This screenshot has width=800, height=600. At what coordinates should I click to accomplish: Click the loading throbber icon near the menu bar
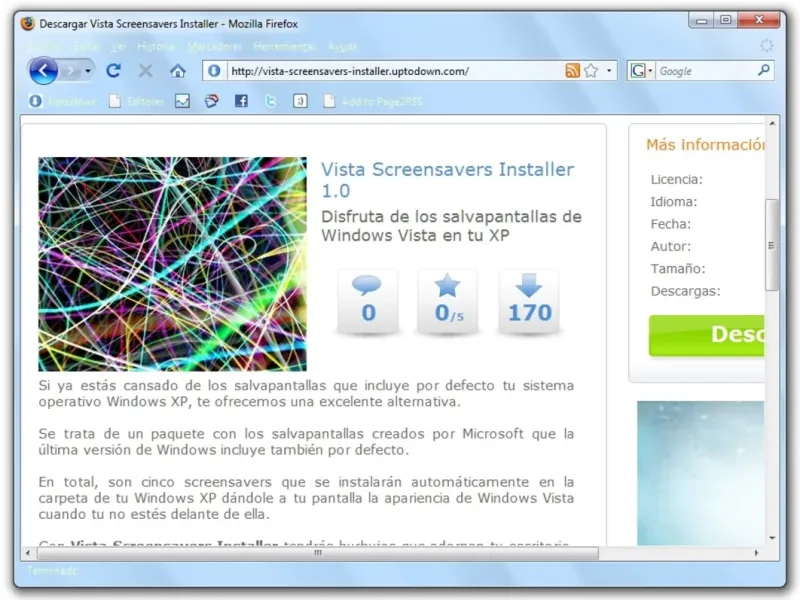pos(766,45)
